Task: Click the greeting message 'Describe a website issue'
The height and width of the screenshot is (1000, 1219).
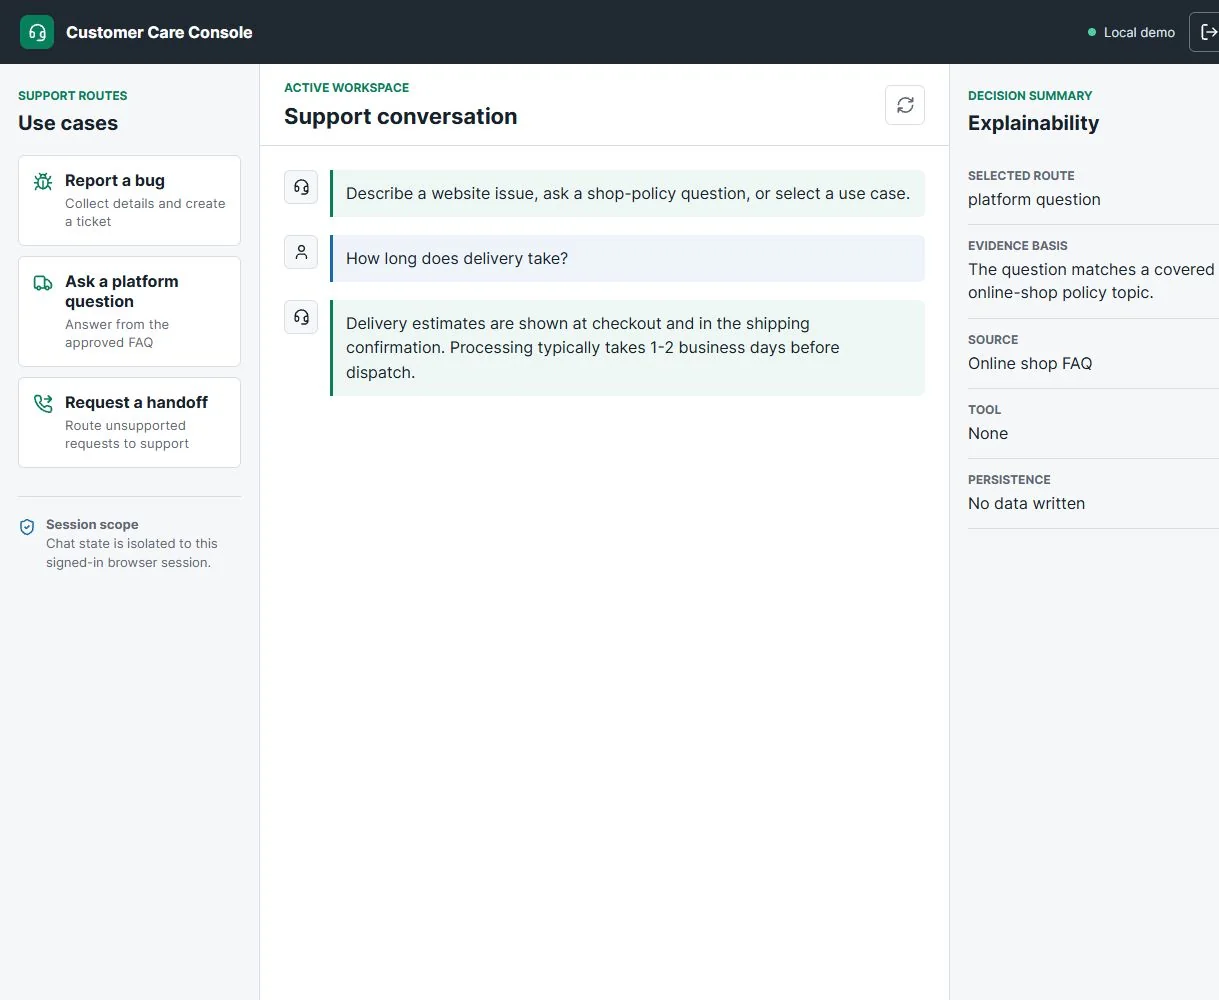Action: pos(628,193)
